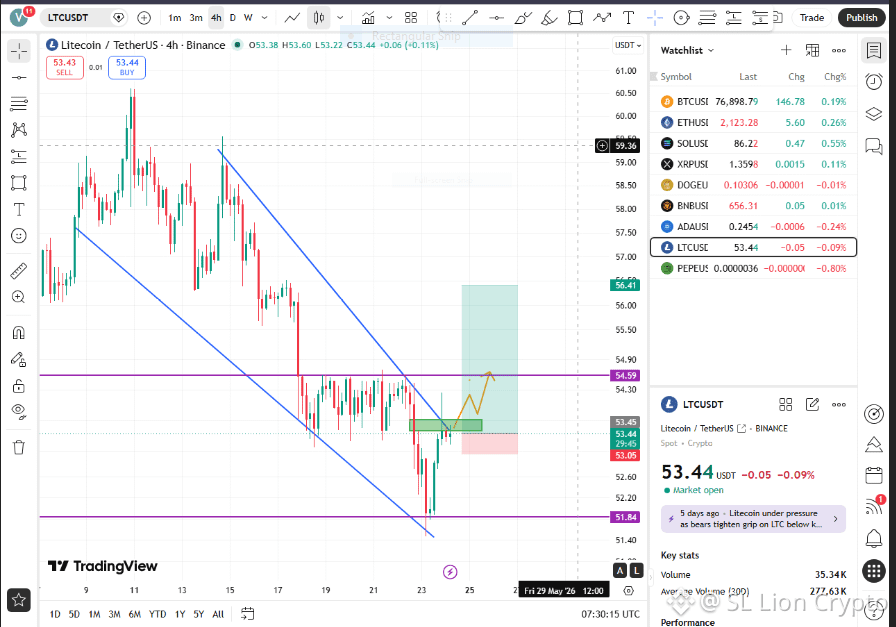The width and height of the screenshot is (896, 627).
Task: Open the prediction and measurement tools
Action: click(x=19, y=156)
